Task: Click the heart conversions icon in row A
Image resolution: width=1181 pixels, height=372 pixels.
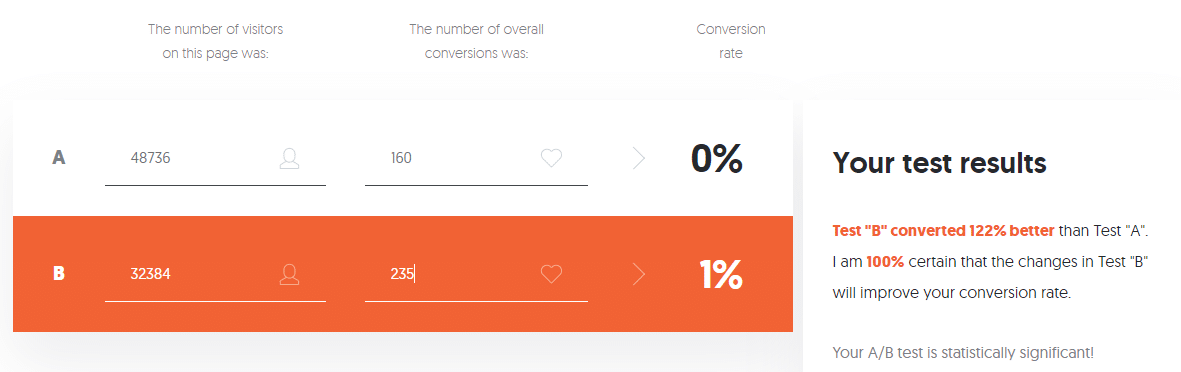Action: pos(551,158)
